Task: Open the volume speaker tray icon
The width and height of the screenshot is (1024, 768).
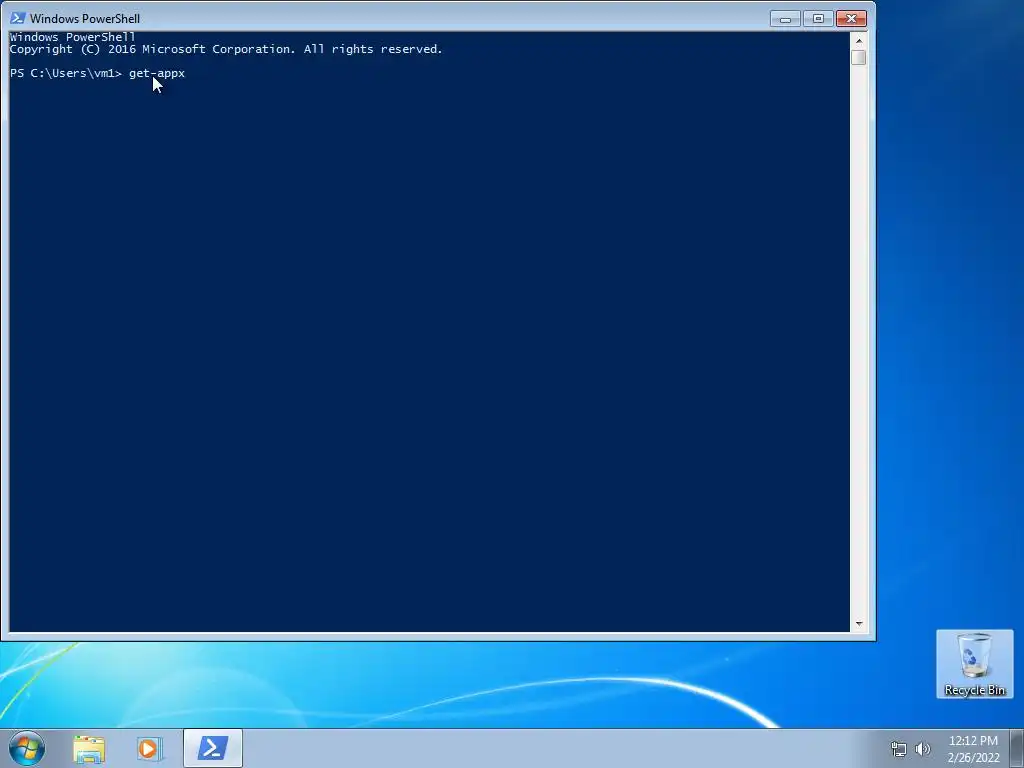Action: (x=923, y=749)
